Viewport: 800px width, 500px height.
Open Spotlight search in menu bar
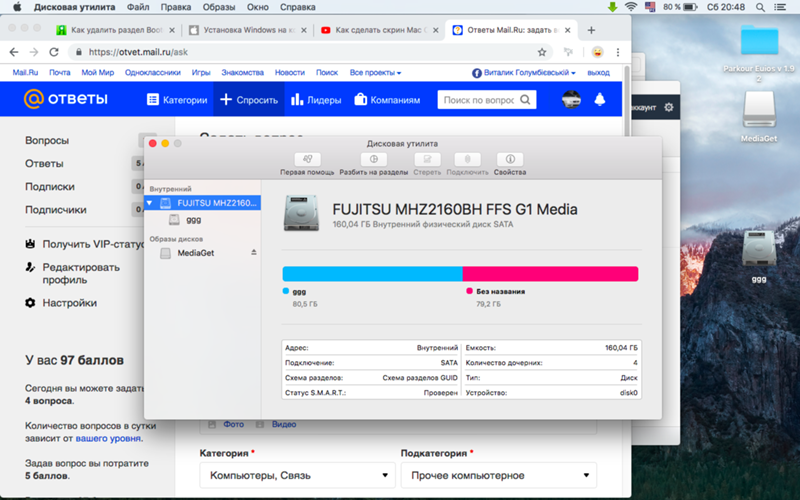(x=760, y=7)
